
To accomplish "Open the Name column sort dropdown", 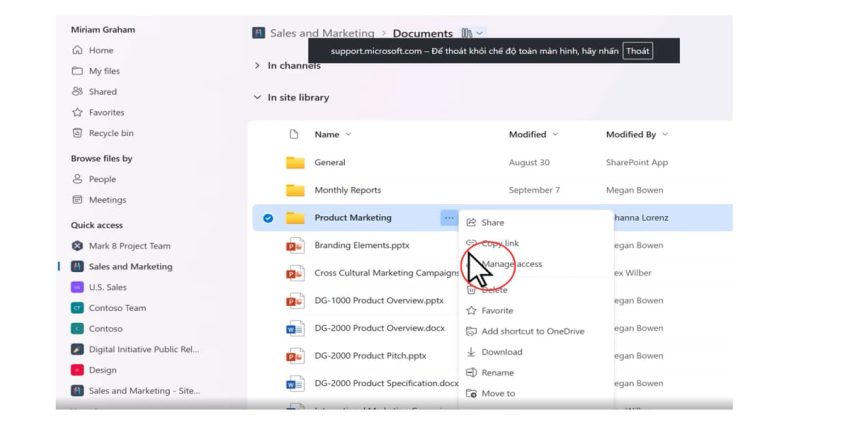I will [348, 134].
